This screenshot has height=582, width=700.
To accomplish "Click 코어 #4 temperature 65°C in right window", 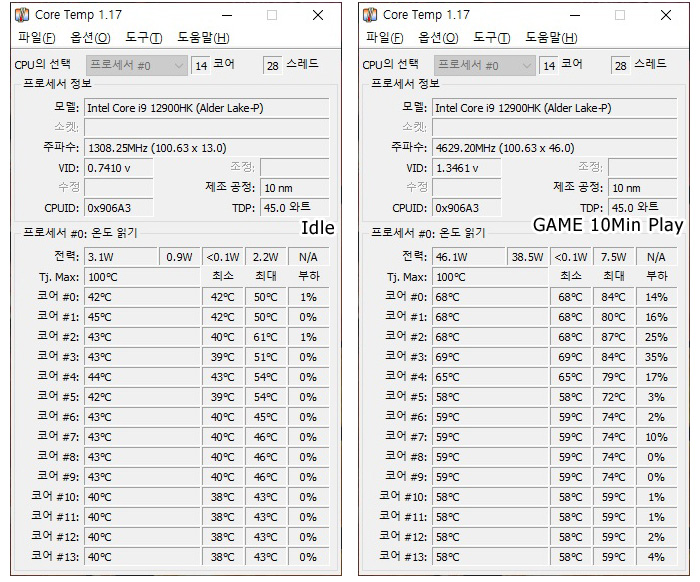I will [x=490, y=377].
